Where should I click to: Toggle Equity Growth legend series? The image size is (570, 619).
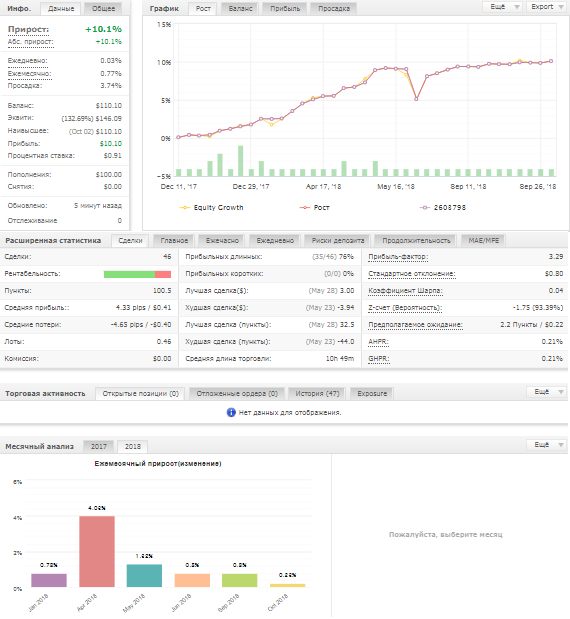(x=212, y=208)
